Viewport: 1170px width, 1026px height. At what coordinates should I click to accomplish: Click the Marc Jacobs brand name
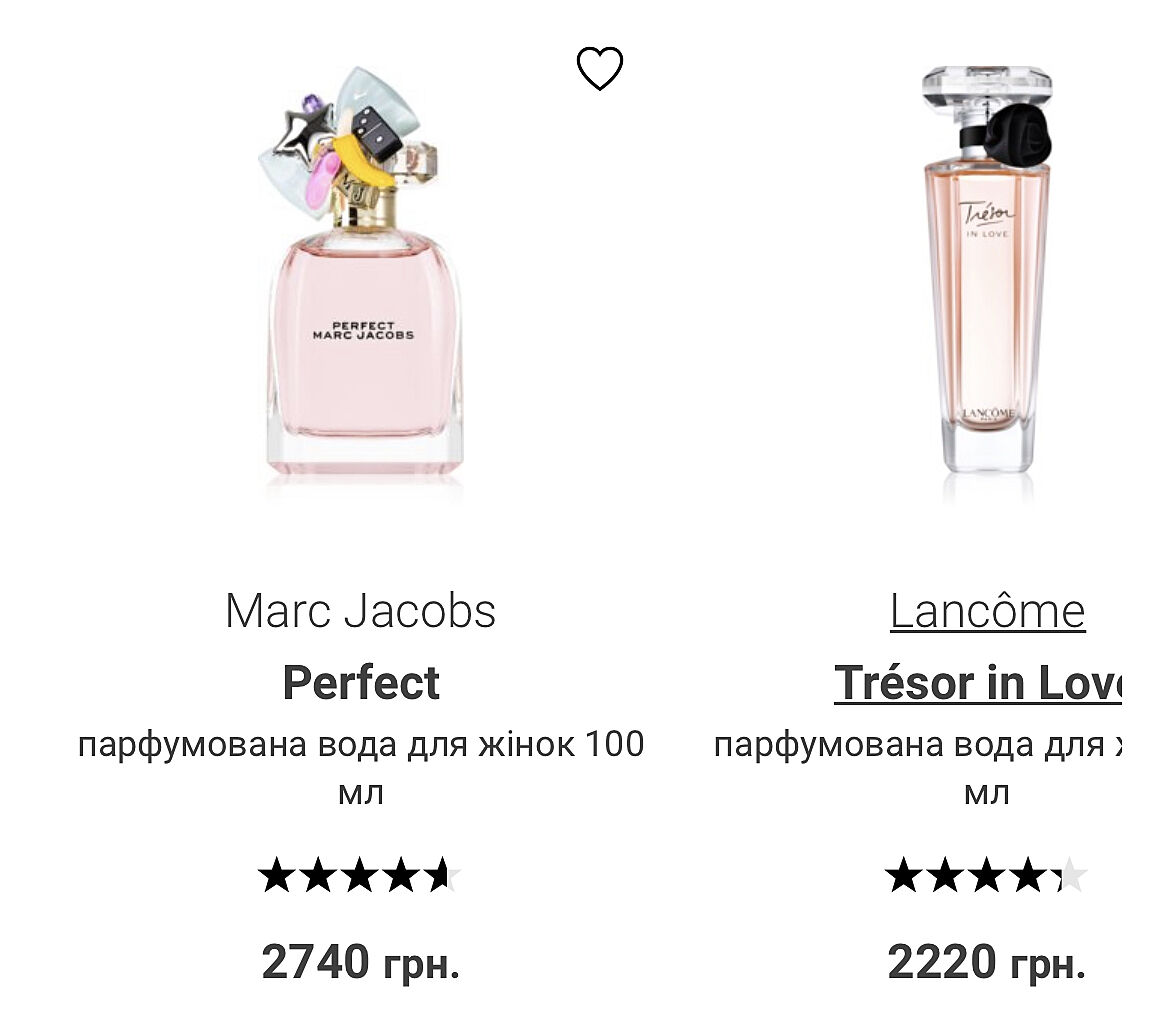pos(361,611)
